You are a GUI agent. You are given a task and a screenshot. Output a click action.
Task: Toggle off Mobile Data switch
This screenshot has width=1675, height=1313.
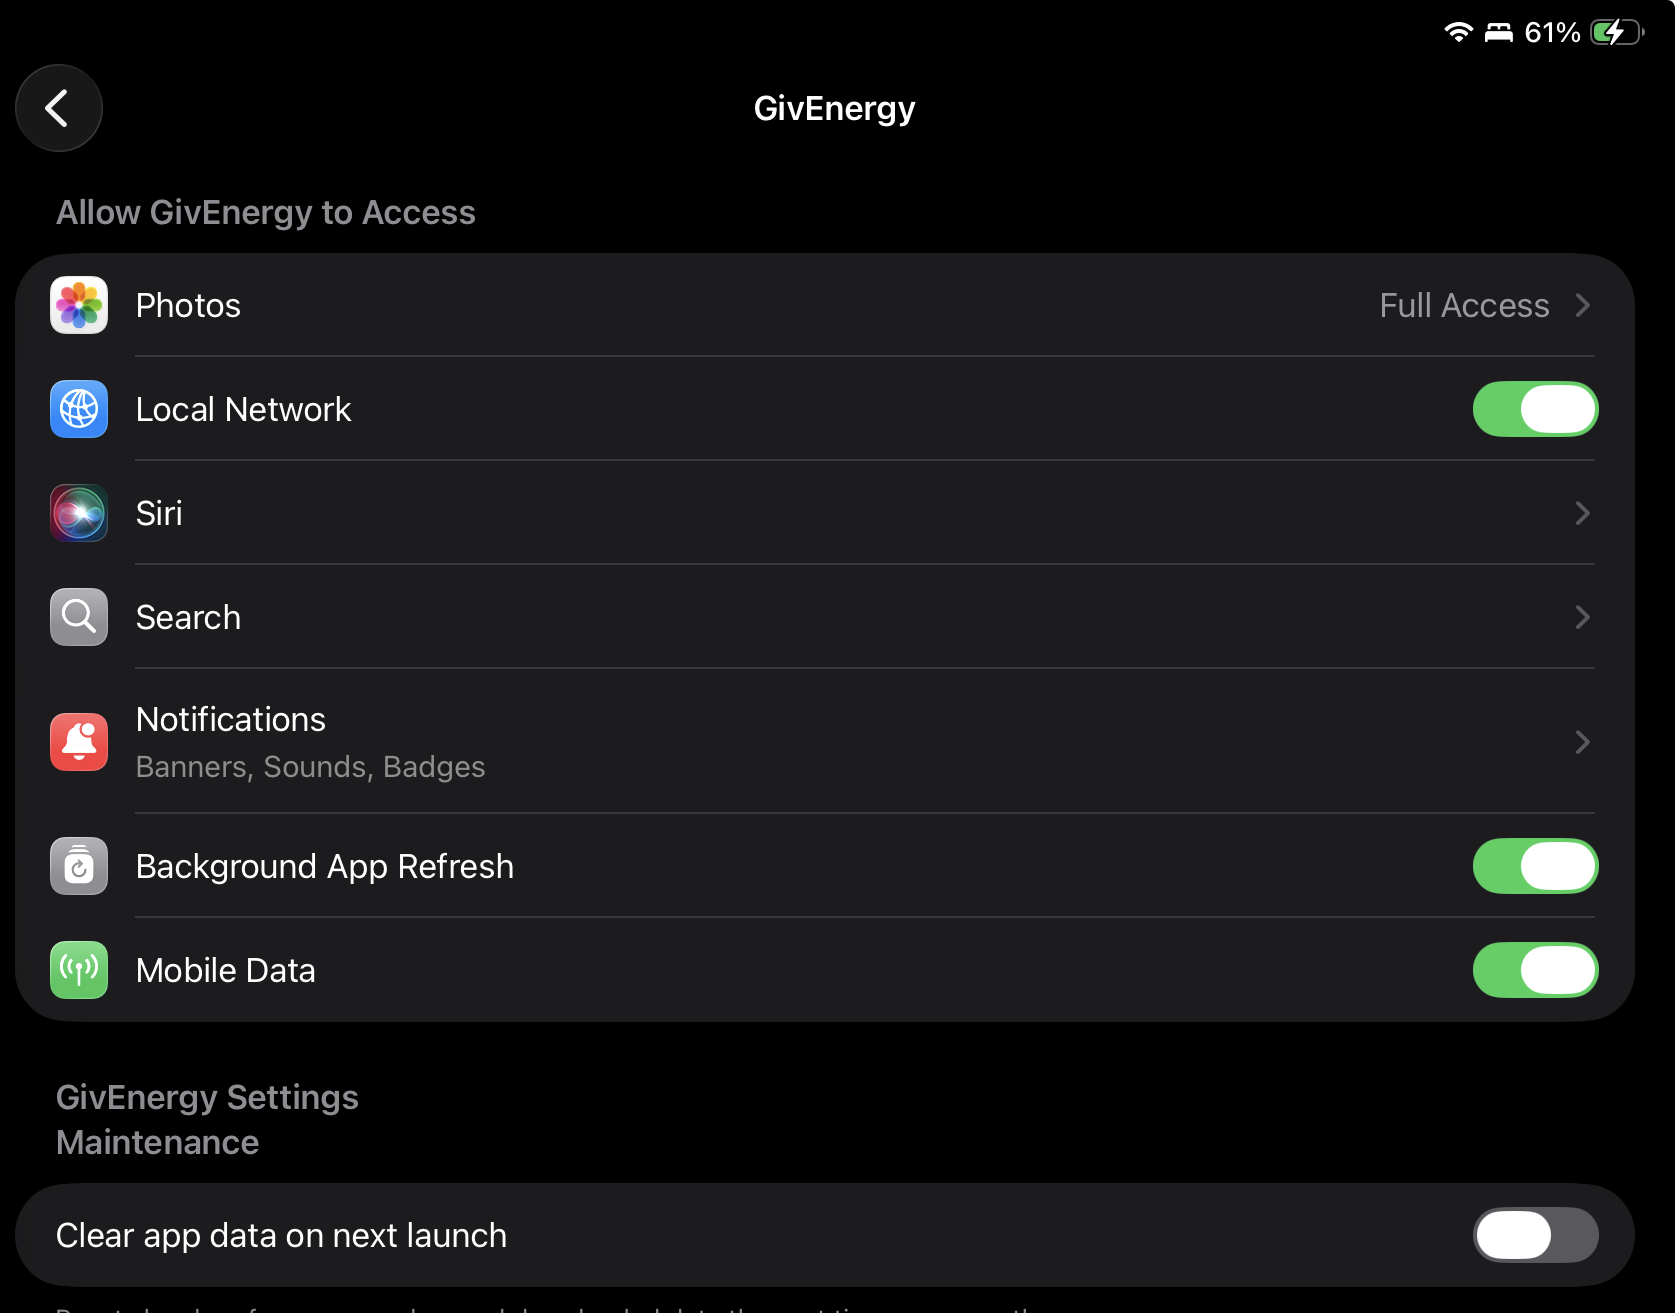[1535, 970]
